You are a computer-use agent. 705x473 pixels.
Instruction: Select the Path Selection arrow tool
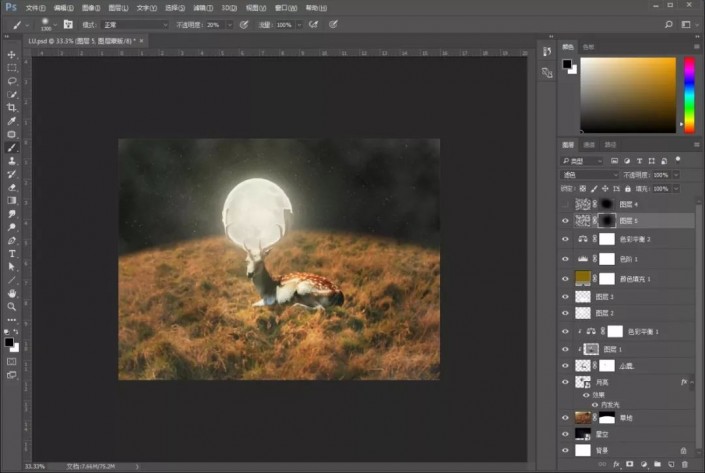tap(12, 267)
